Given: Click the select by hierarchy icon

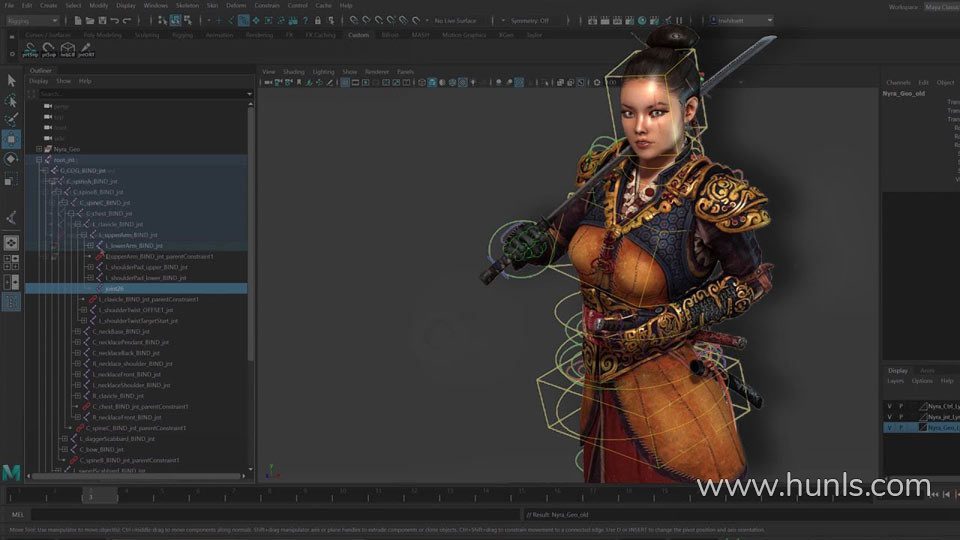Looking at the screenshot, I should pyautogui.click(x=162, y=21).
